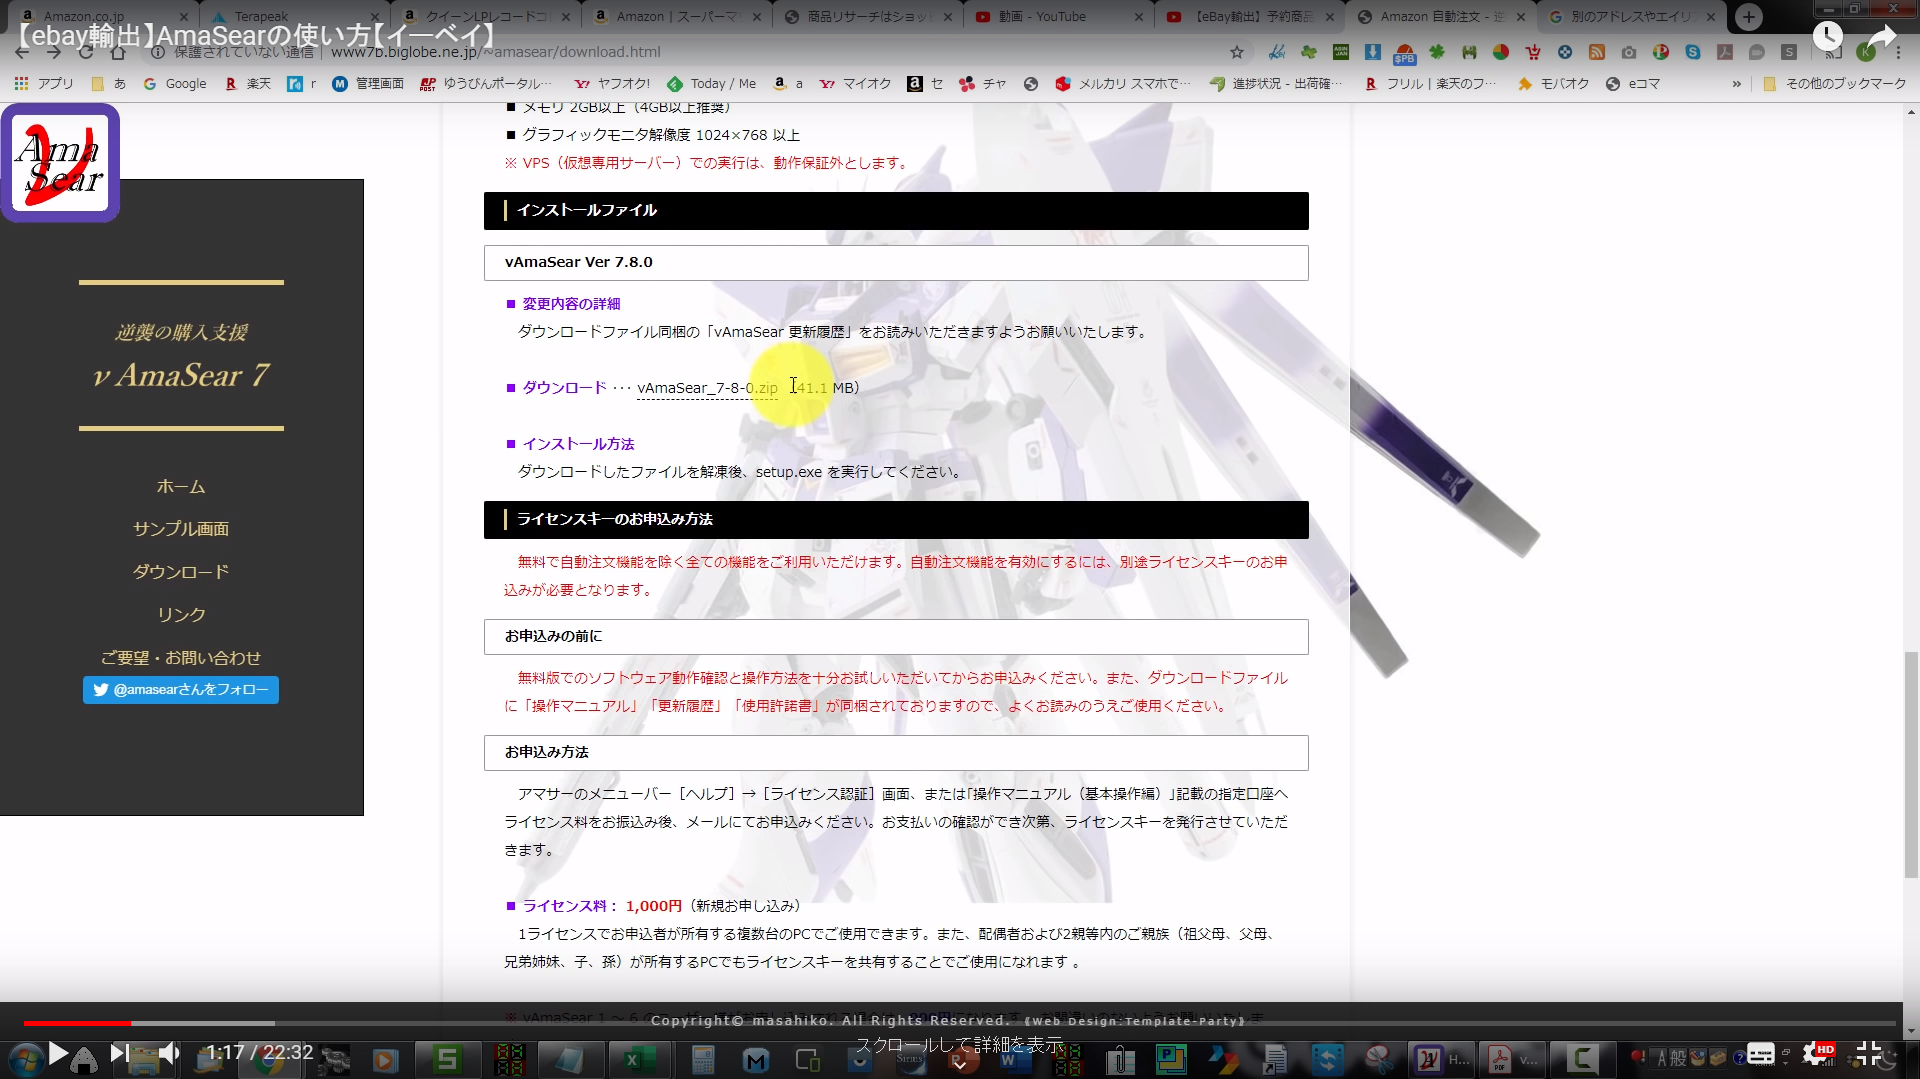
Task: Click the video title AmaSearの使い方
Action: point(258,36)
